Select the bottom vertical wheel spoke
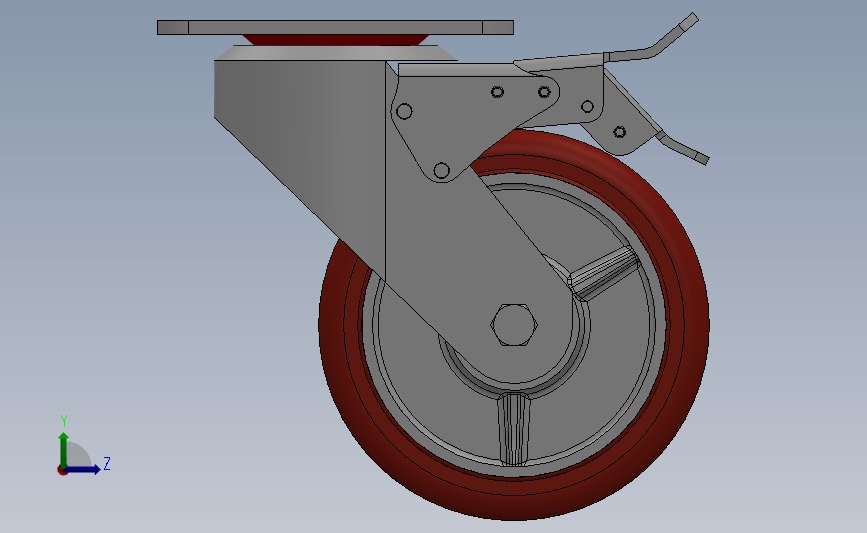 pos(514,429)
